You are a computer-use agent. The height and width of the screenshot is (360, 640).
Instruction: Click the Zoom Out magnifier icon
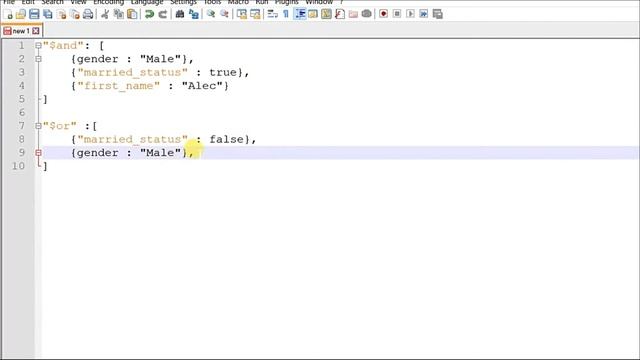click(224, 14)
